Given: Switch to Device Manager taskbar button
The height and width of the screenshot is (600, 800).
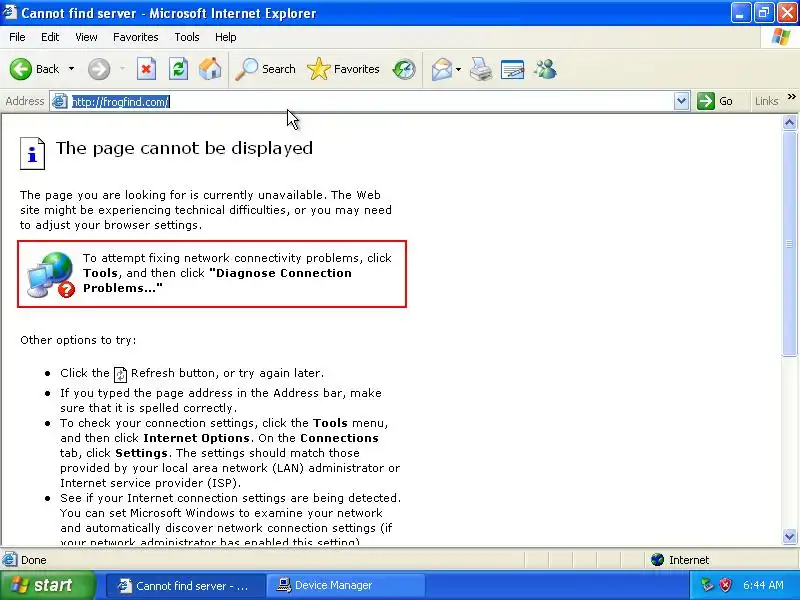Looking at the screenshot, I should pos(346,586).
